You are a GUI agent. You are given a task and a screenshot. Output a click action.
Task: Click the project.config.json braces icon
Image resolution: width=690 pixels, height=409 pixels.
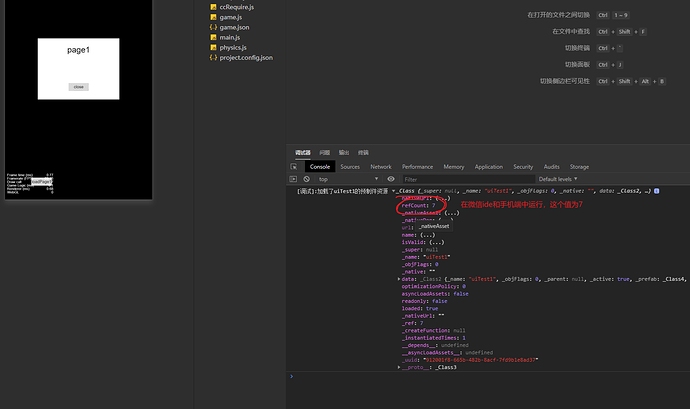213,58
